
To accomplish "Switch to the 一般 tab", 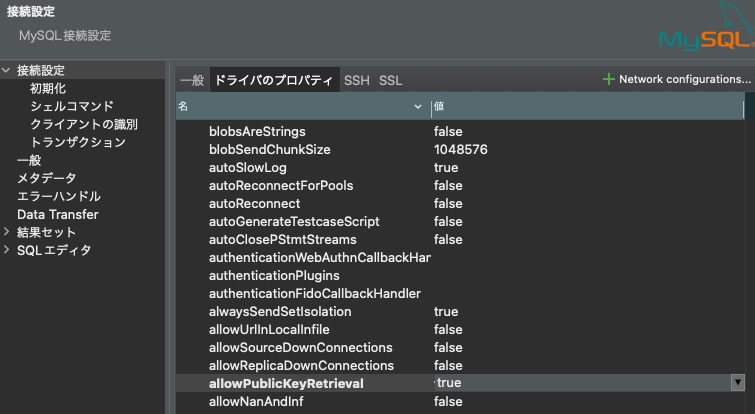I will click(192, 80).
